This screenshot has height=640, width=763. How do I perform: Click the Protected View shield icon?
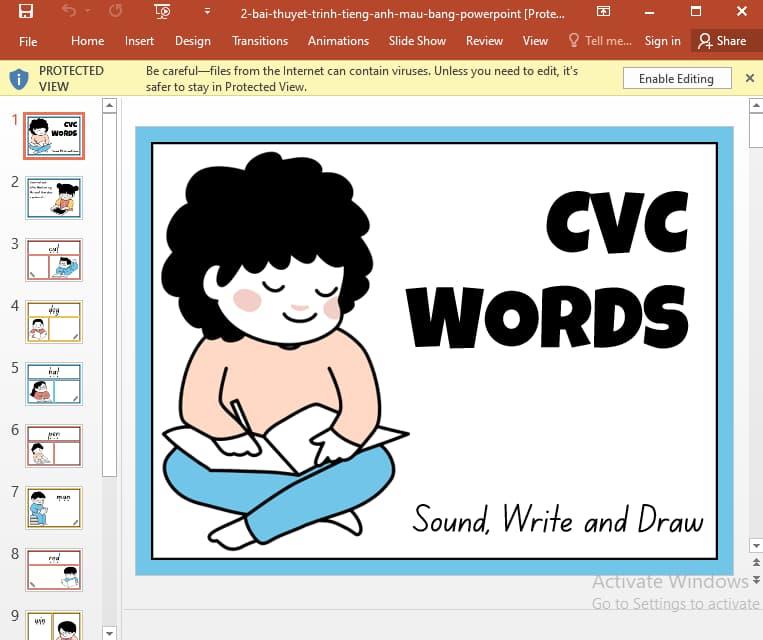point(19,79)
